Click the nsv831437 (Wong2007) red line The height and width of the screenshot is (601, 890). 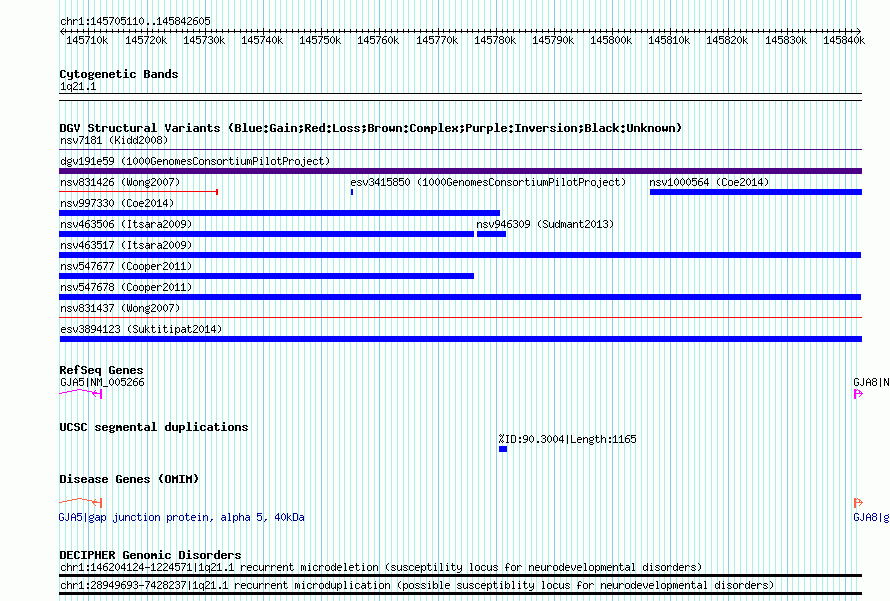[x=460, y=318]
